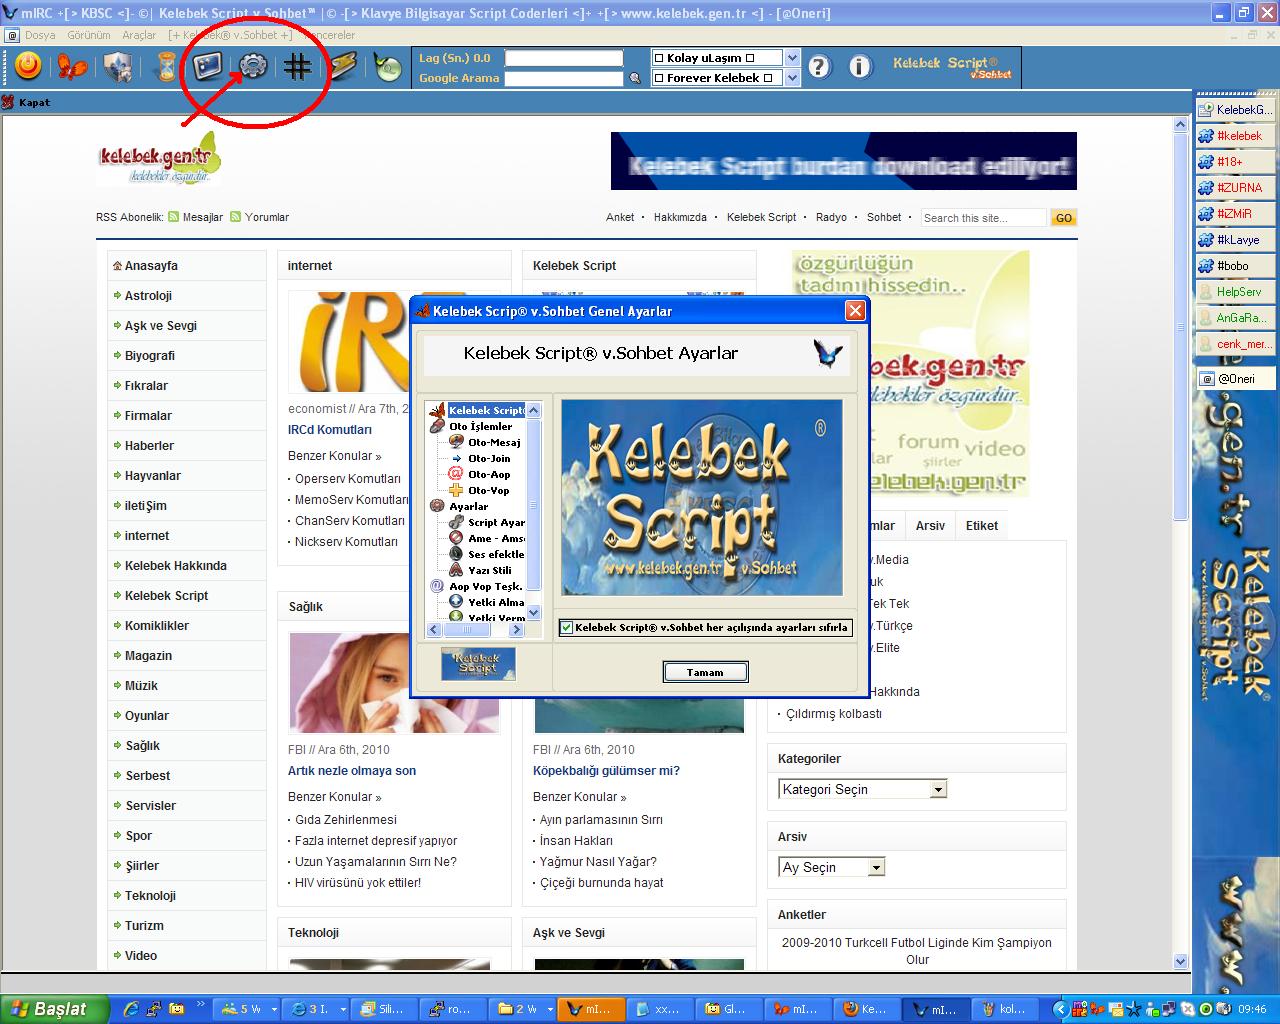Open the Haberler sidebar link
The height and width of the screenshot is (1024, 1280).
(149, 446)
